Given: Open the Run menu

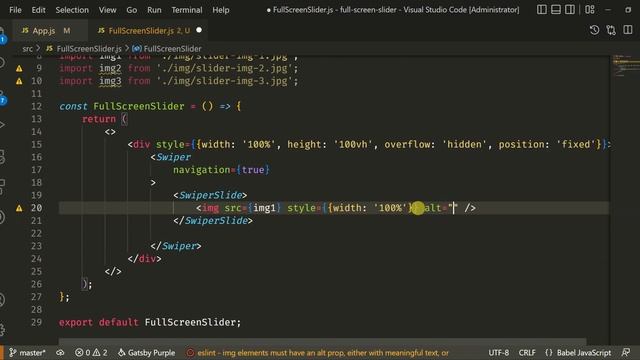Looking at the screenshot, I should point(154,10).
